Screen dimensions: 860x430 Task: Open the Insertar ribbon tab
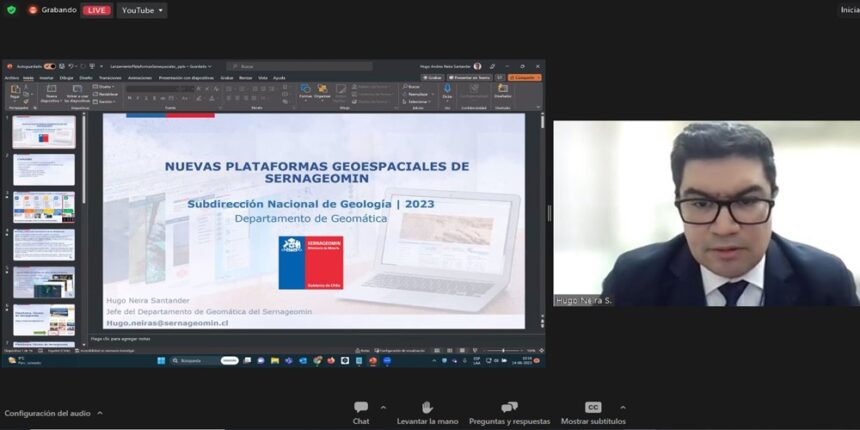click(x=46, y=77)
